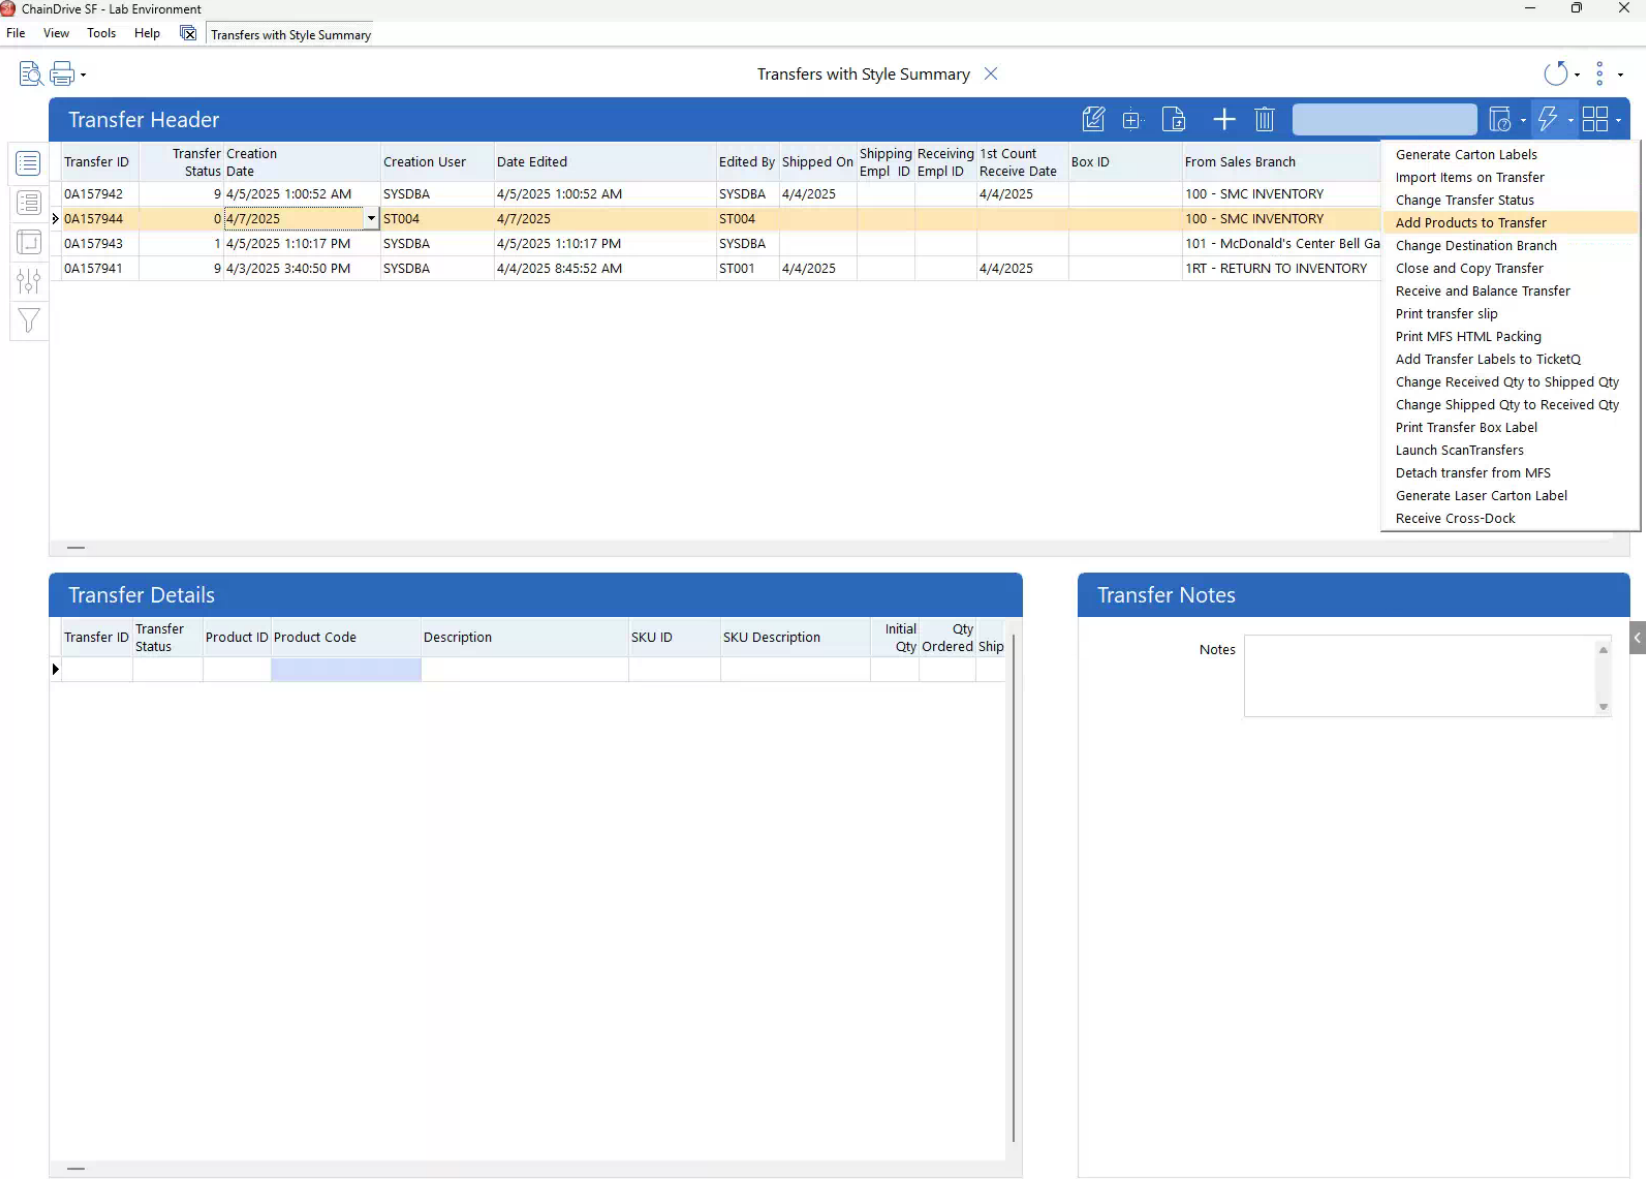Screen dimensions: 1646x1179
Task: Open the print preview icon
Action: (x=30, y=74)
